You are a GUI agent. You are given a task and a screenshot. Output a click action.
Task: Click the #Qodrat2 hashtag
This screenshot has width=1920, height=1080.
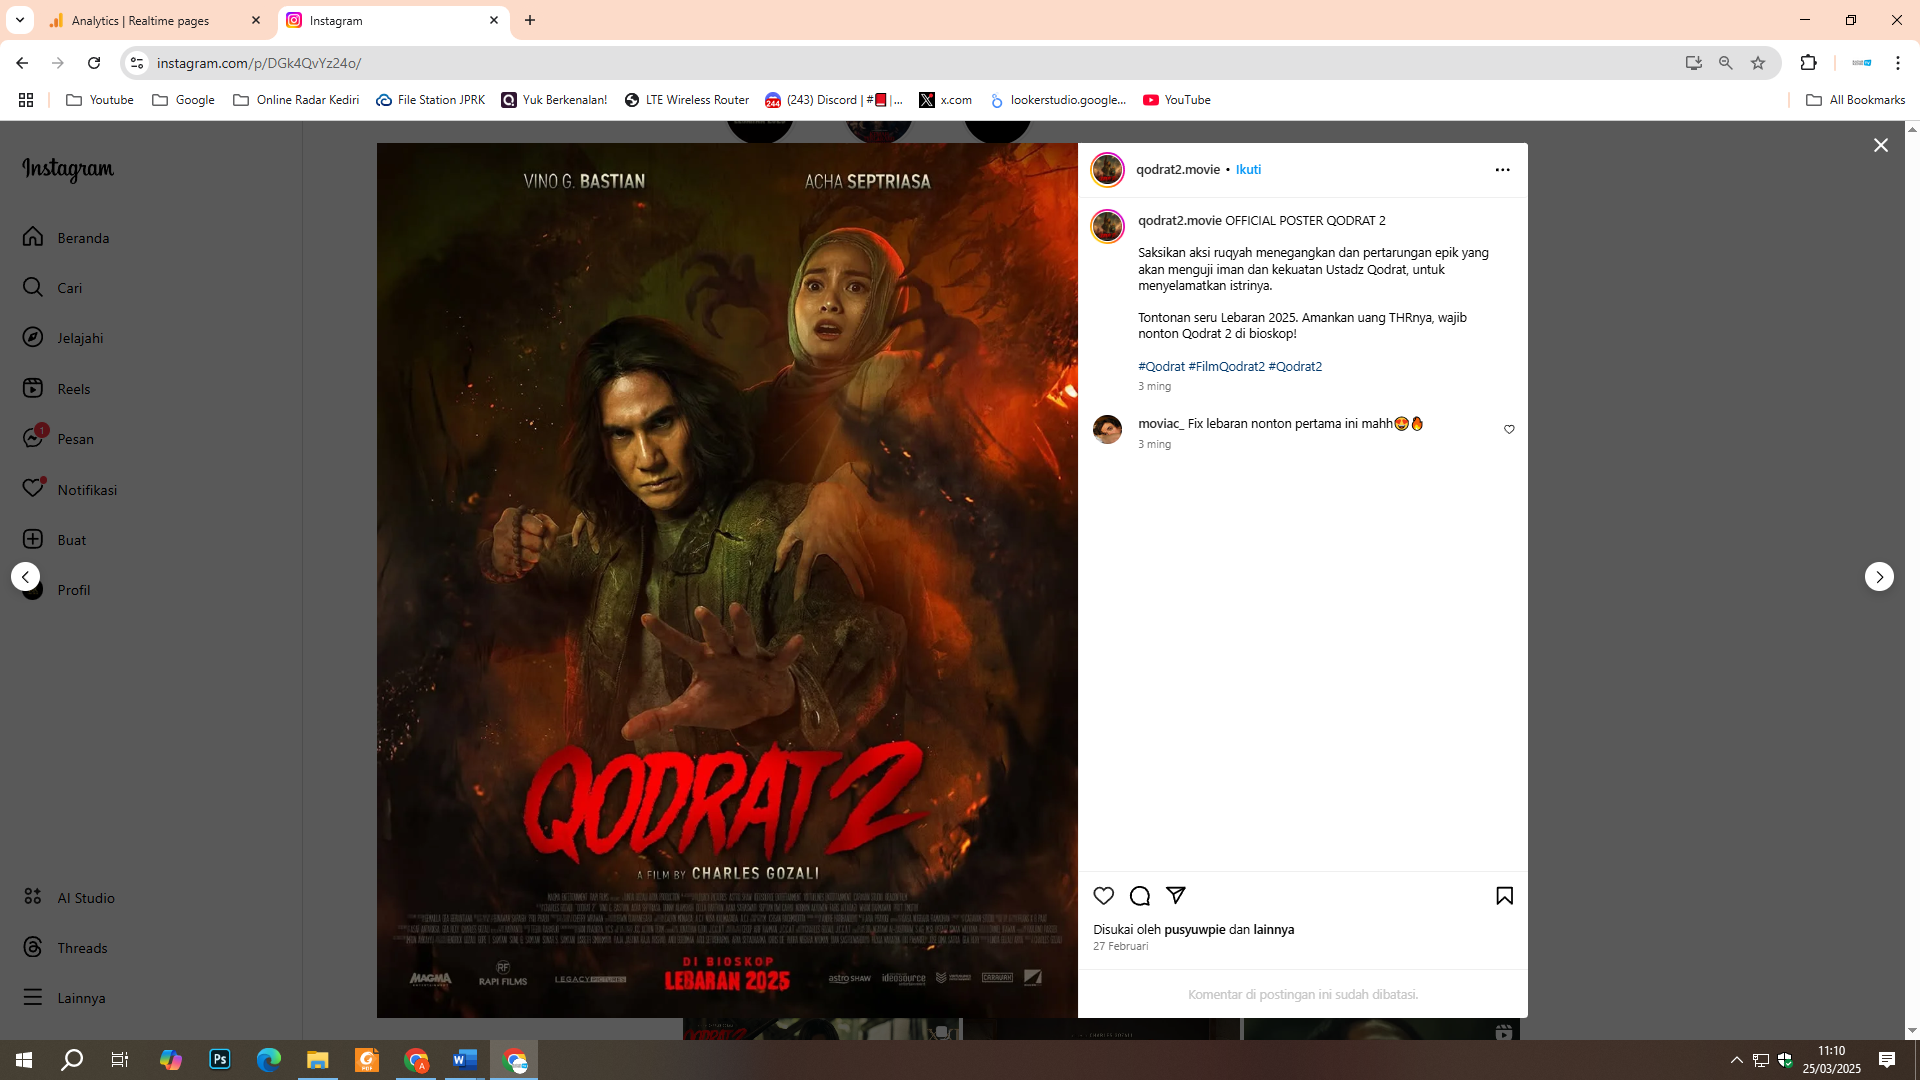pos(1295,367)
